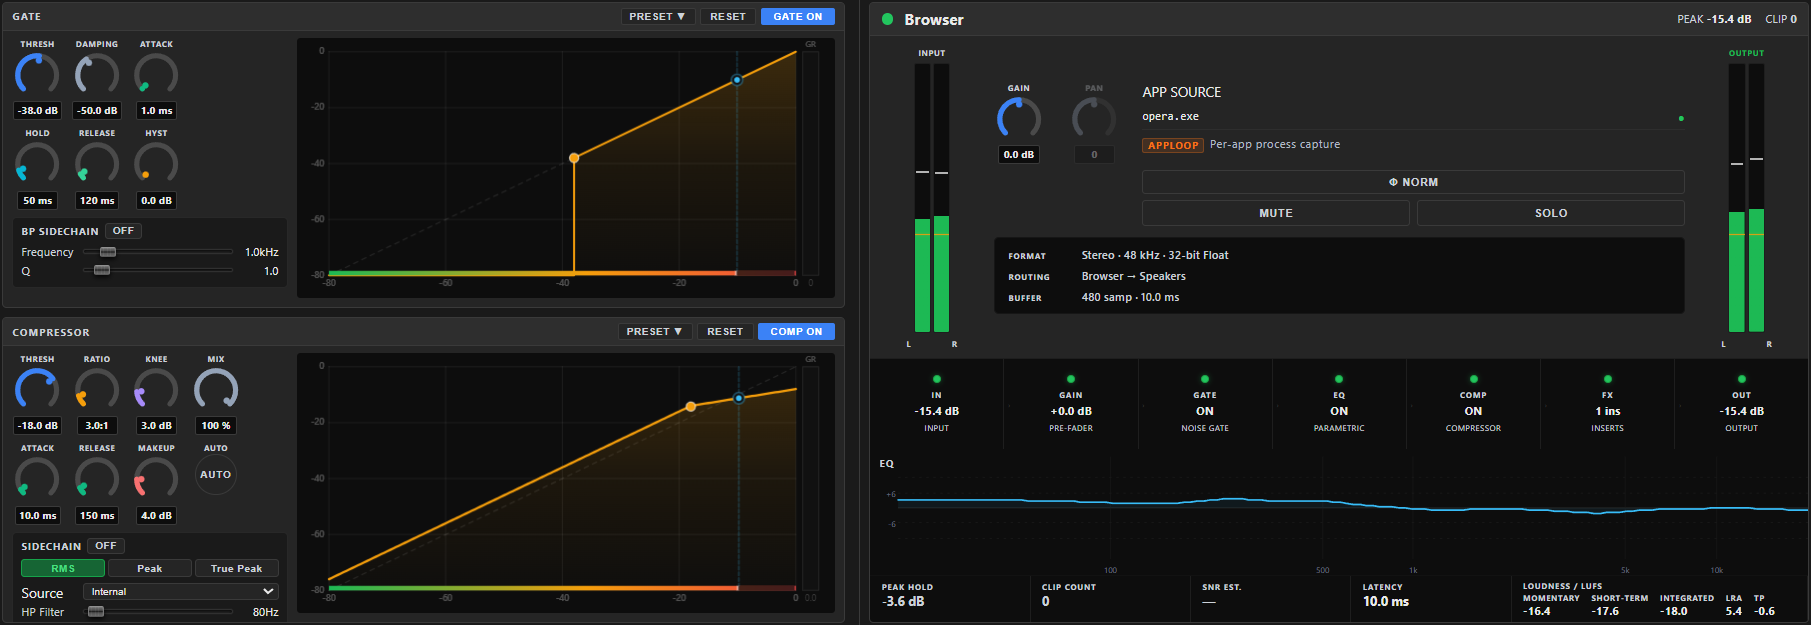Open the gate PRESET dropdown
The width and height of the screenshot is (1811, 625).
[657, 16]
